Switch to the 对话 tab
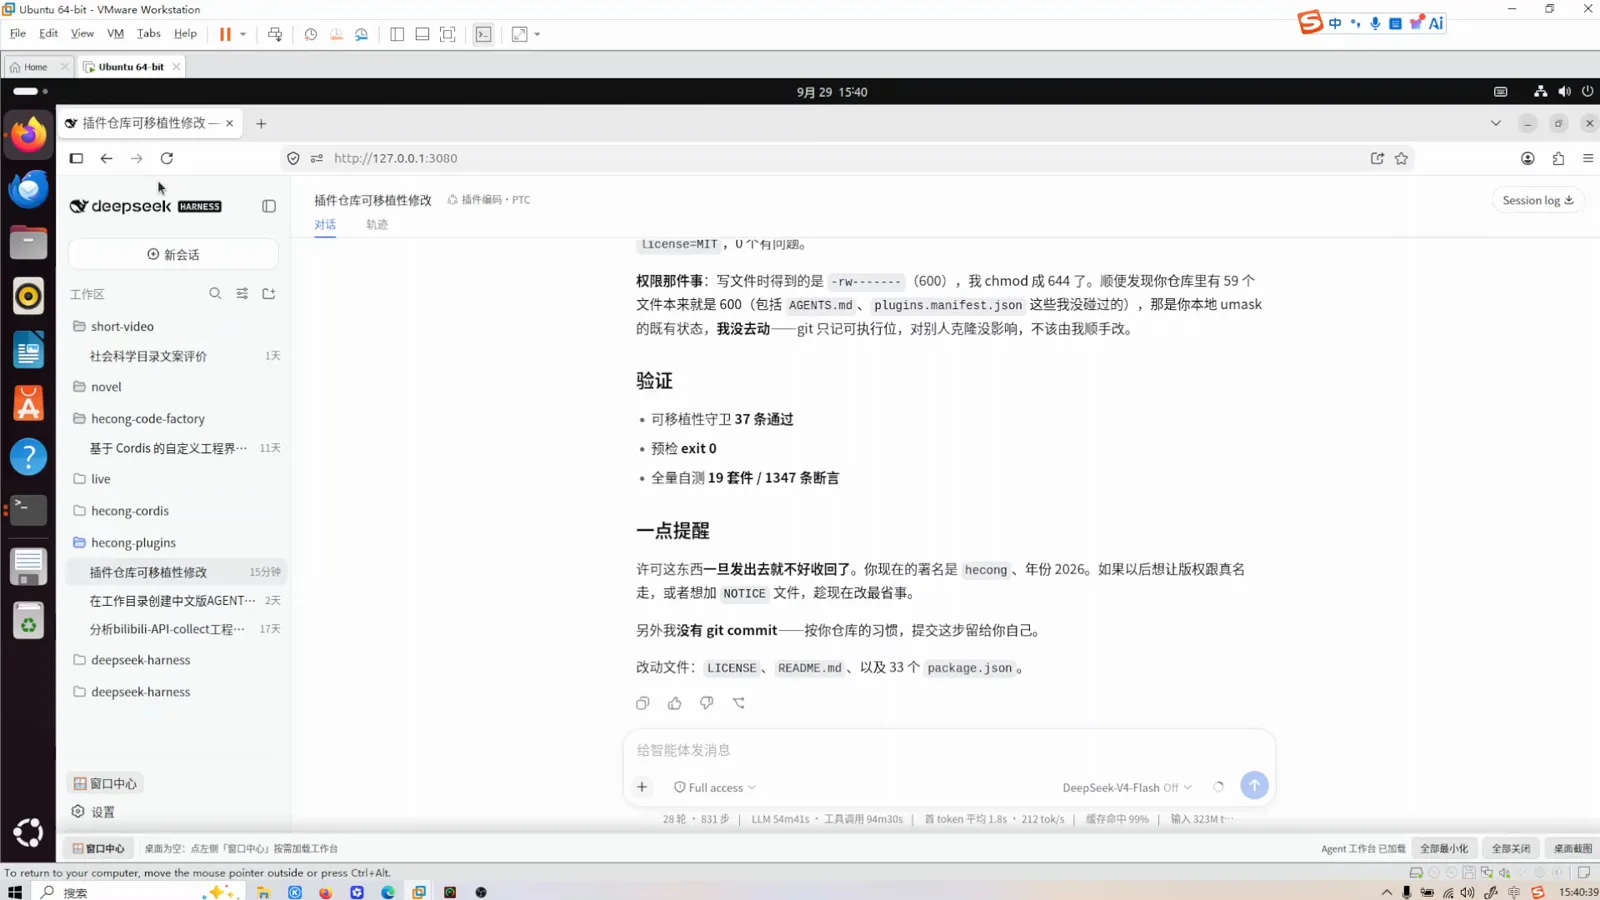1600x900 pixels. pyautogui.click(x=325, y=225)
